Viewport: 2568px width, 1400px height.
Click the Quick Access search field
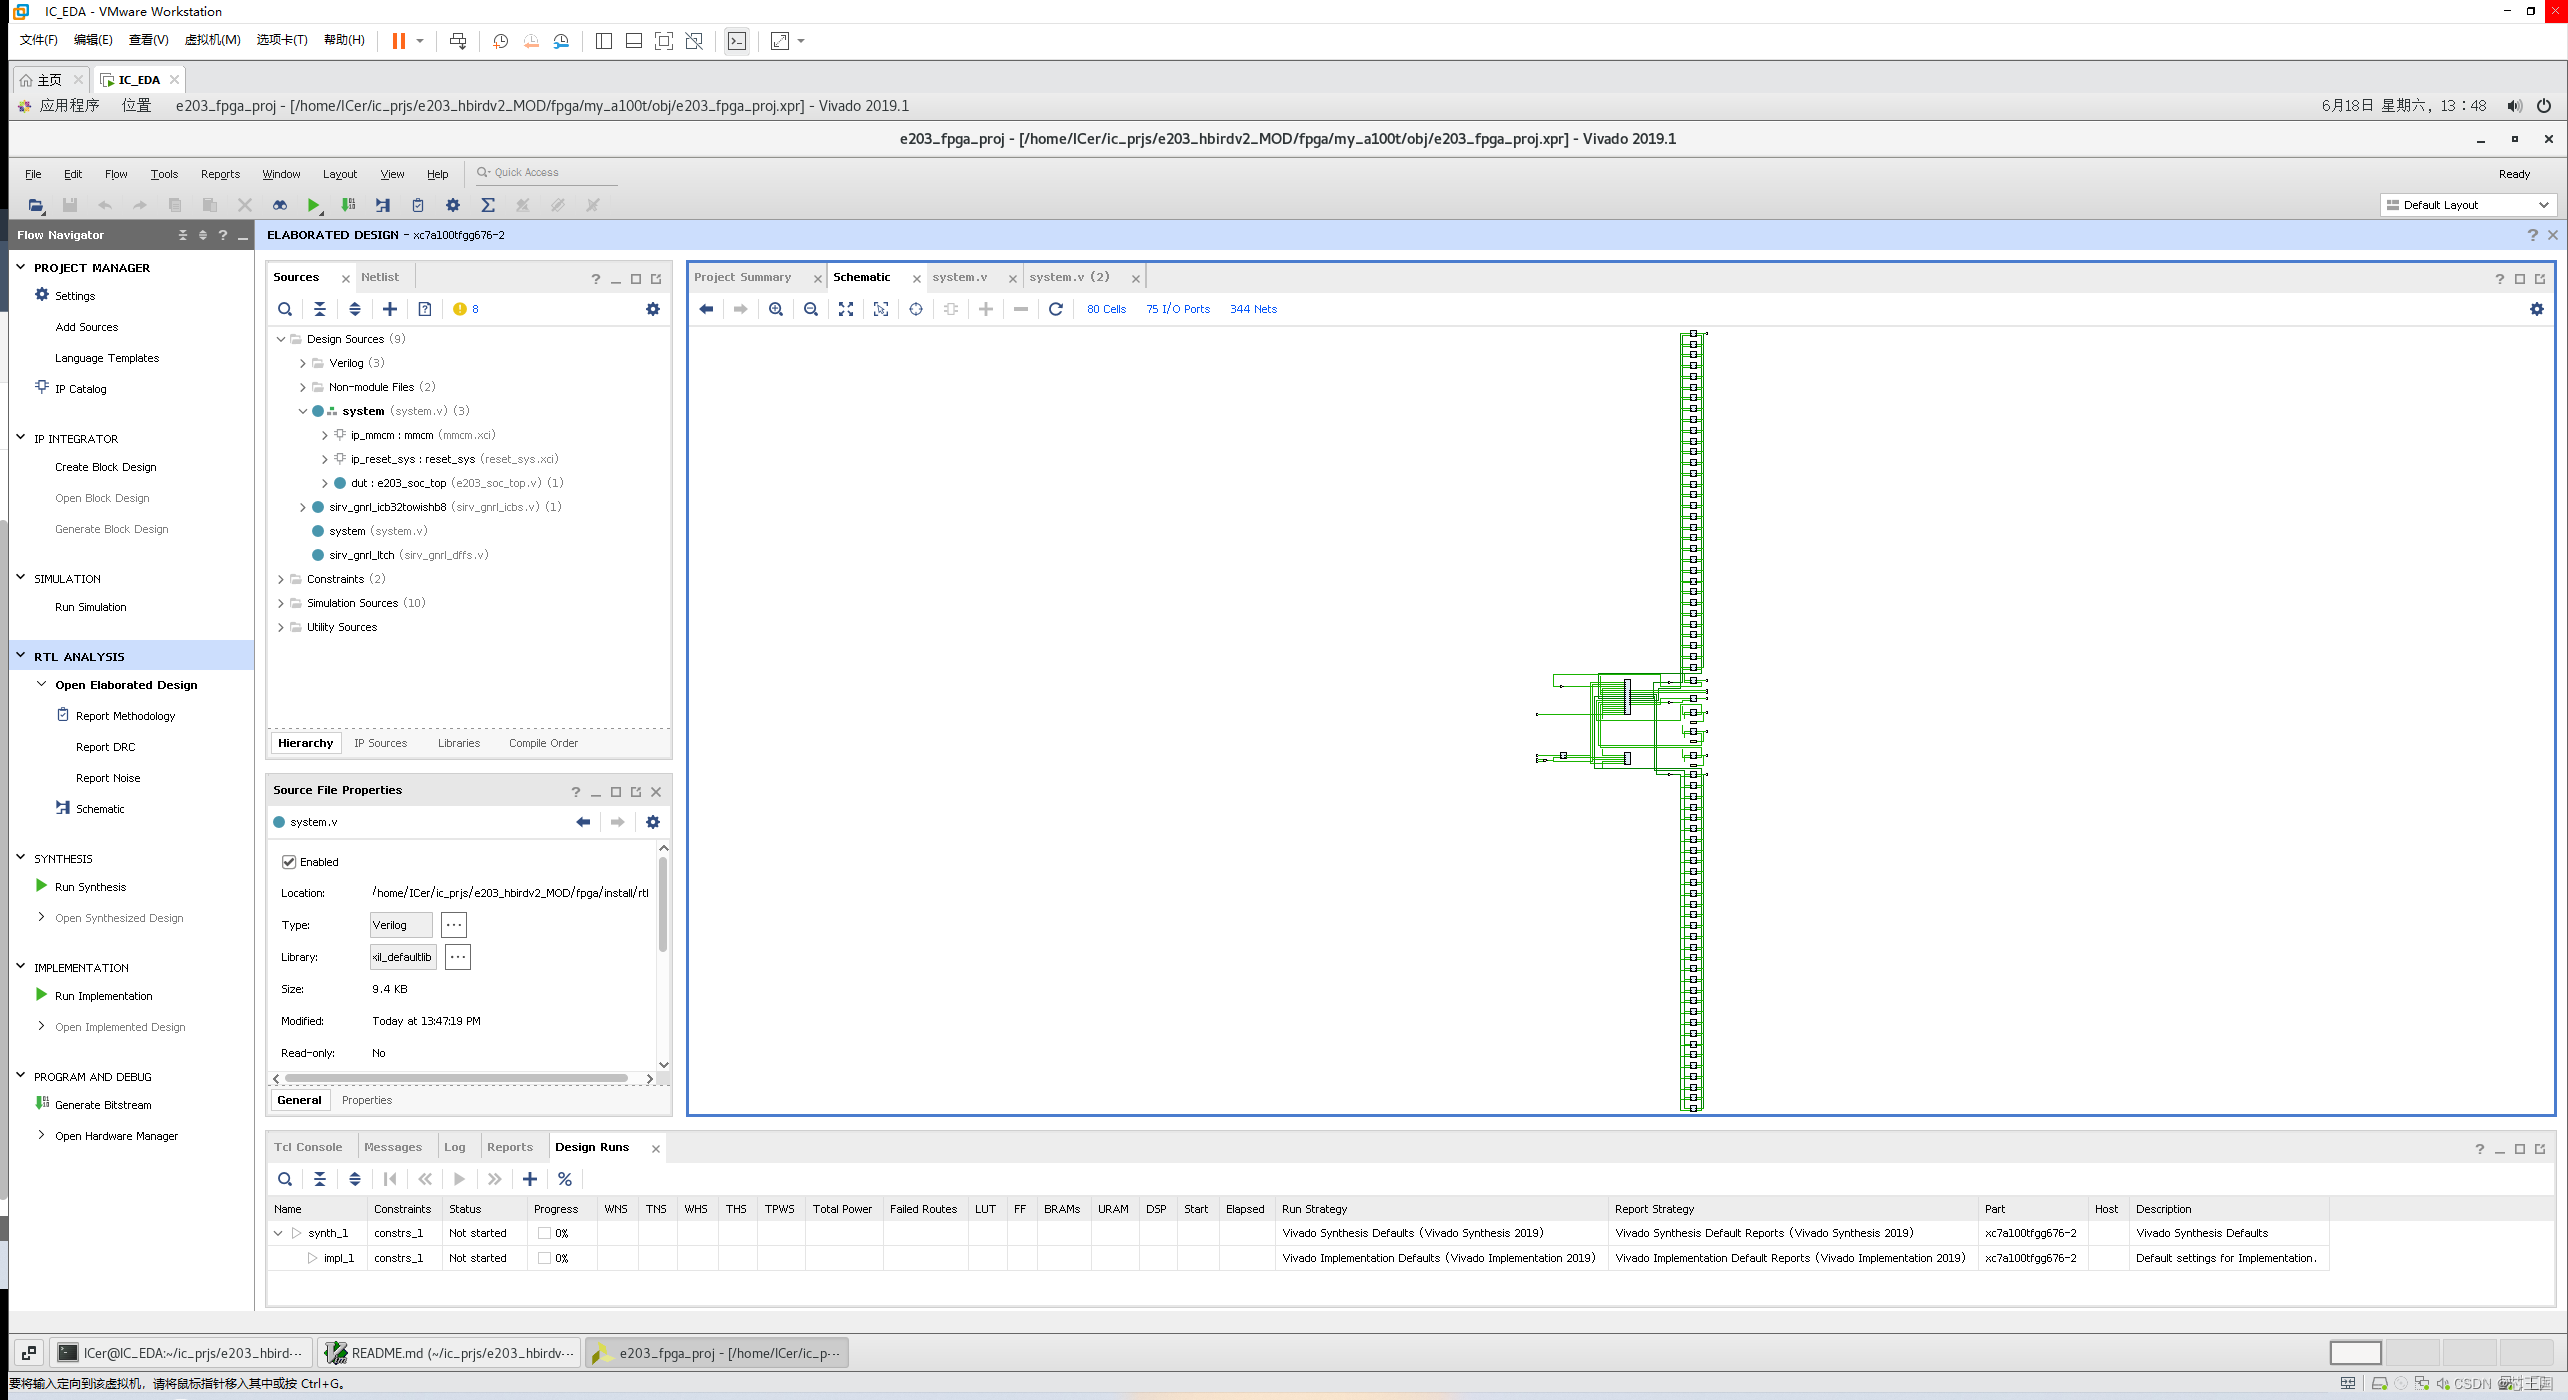[x=545, y=173]
